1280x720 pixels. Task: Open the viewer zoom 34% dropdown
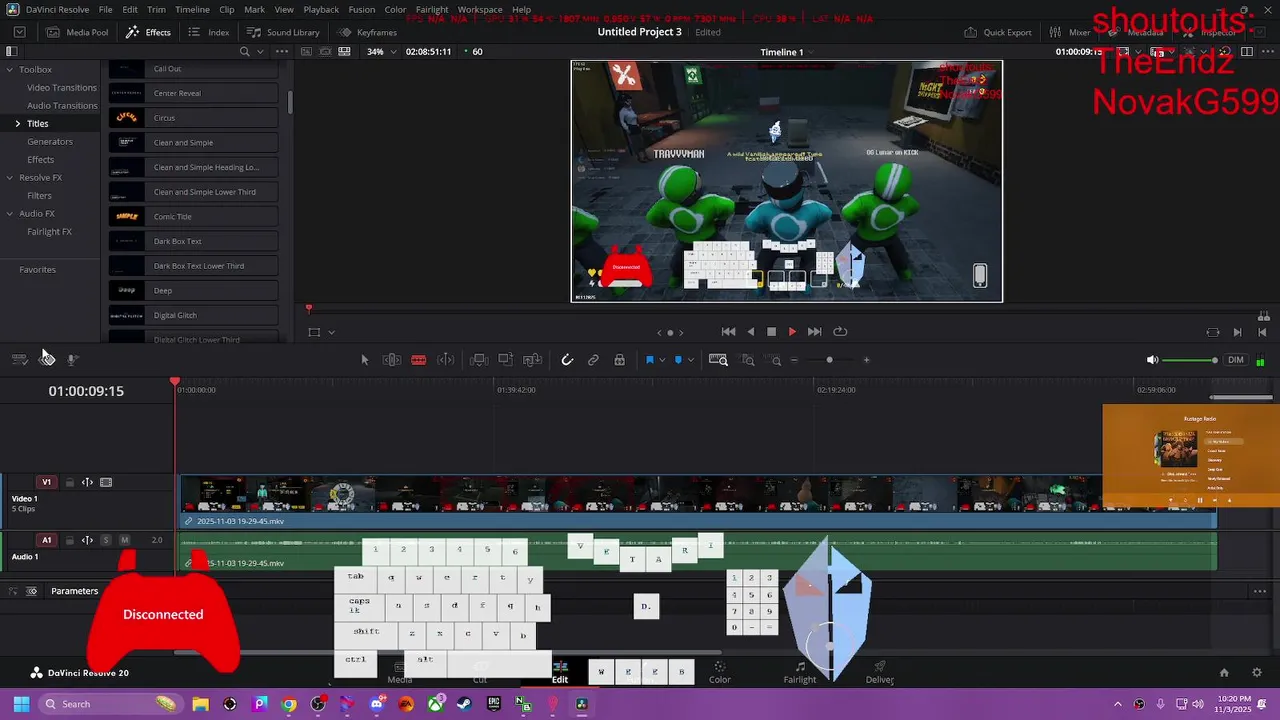[x=380, y=52]
